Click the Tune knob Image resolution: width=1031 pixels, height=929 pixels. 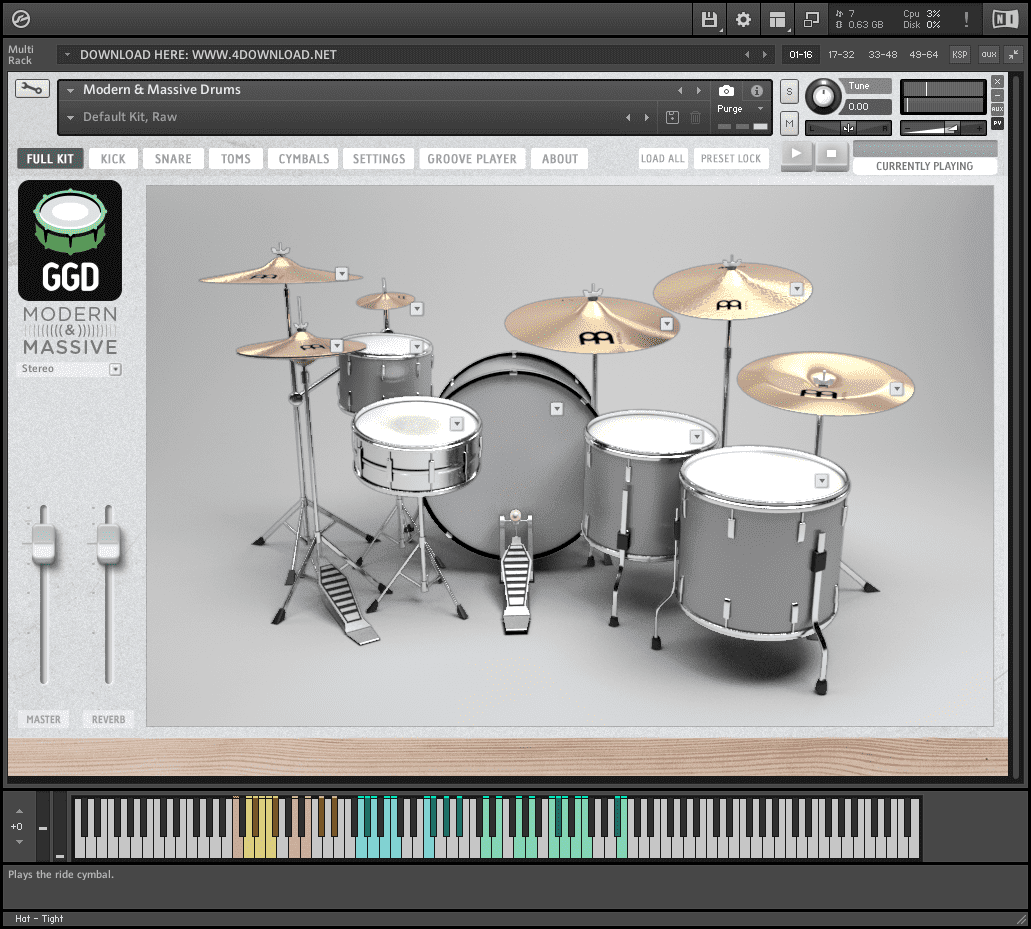coord(823,96)
